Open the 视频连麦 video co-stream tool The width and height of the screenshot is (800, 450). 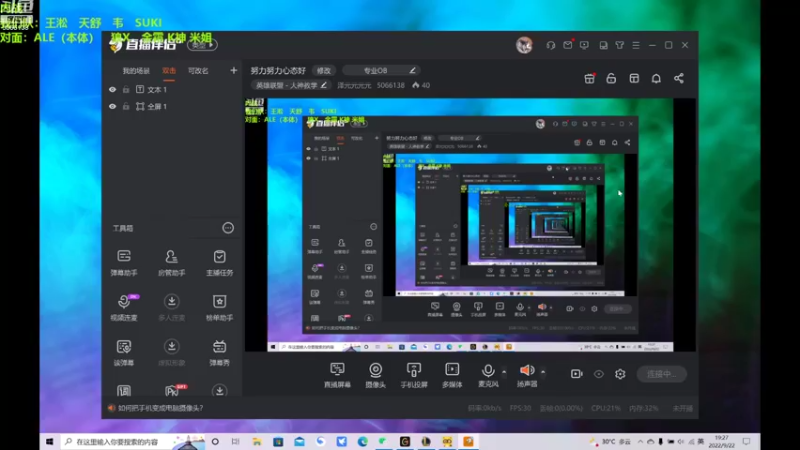coord(124,308)
